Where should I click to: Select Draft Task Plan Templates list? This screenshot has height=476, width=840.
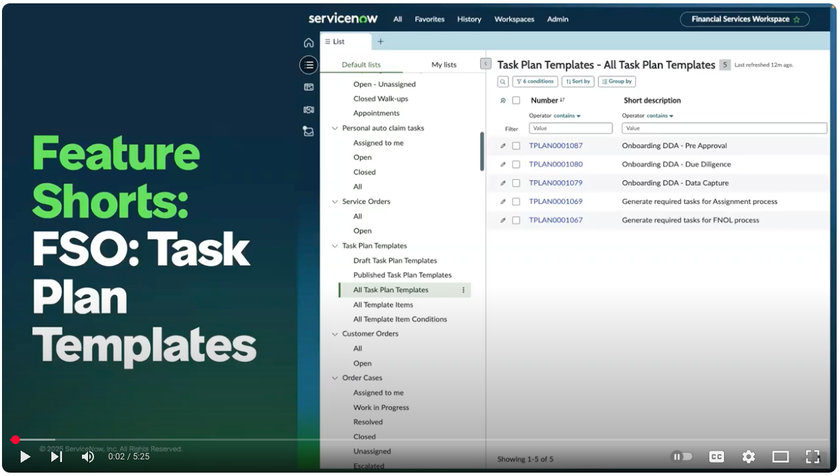pos(395,260)
